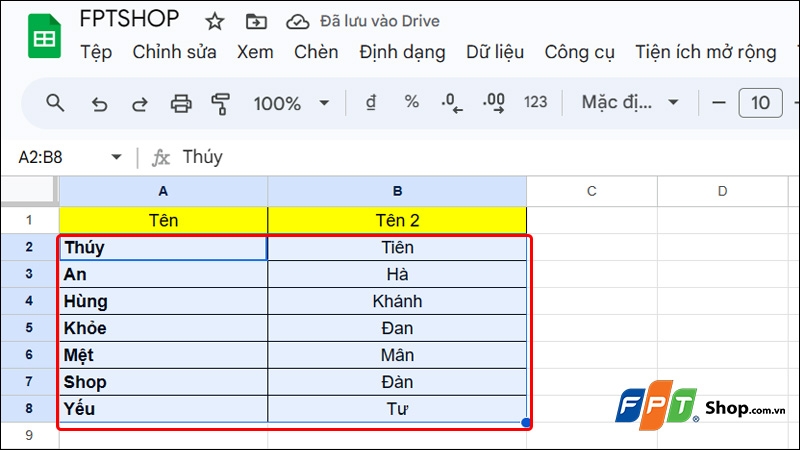Screen dimensions: 800x450
Task: Open the Công cụ menu
Action: (x=580, y=53)
